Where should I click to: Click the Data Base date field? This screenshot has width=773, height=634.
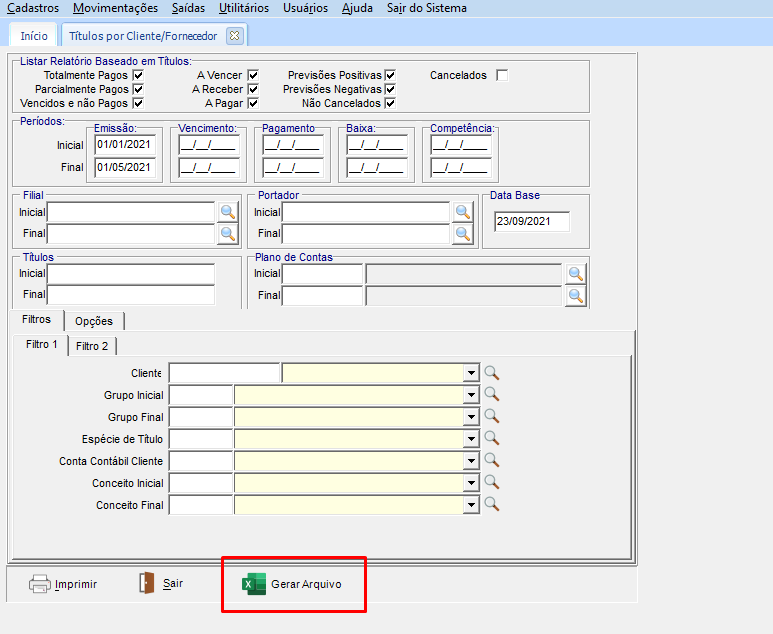[531, 222]
